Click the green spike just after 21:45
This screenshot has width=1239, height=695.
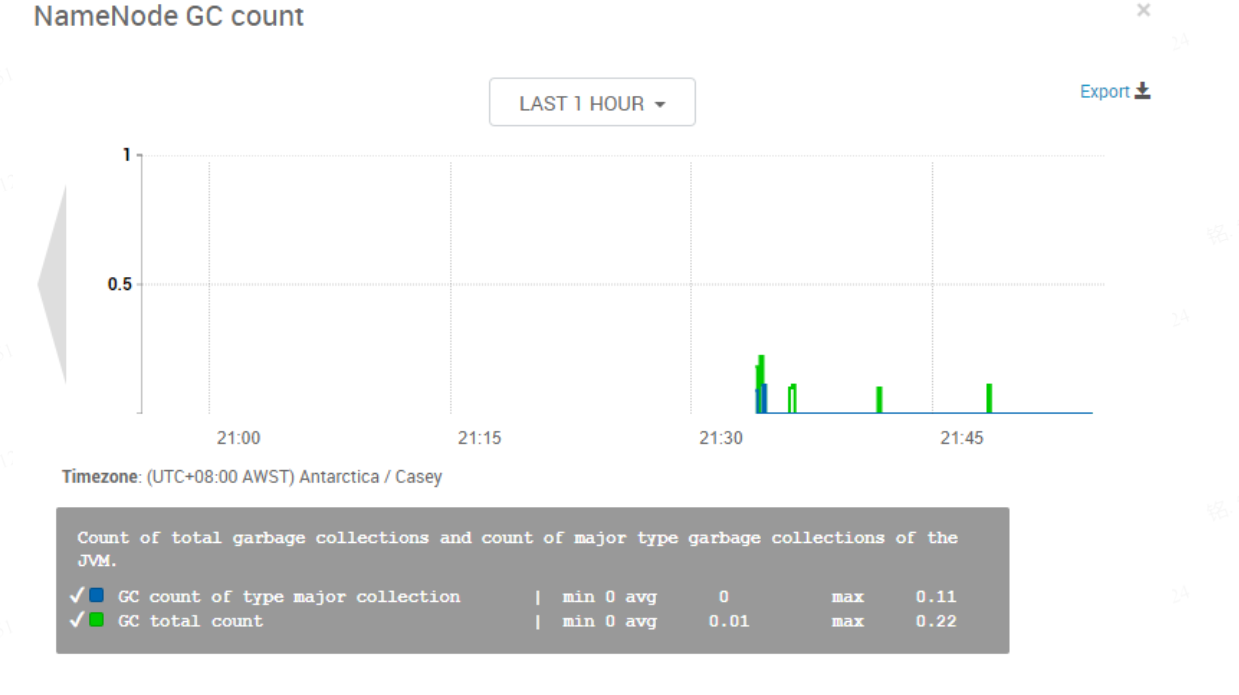988,398
